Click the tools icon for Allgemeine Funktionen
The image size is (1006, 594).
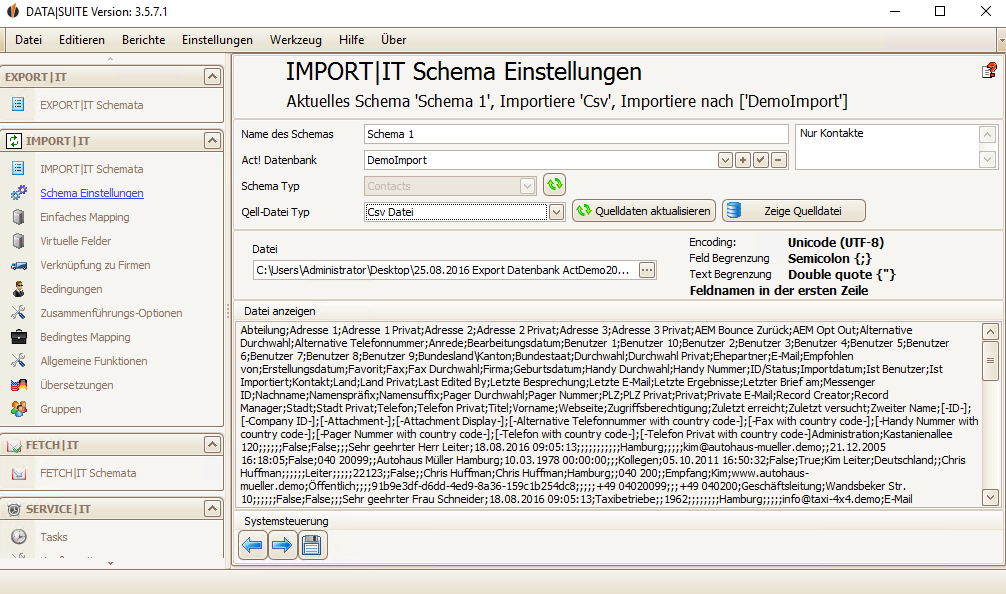point(19,361)
